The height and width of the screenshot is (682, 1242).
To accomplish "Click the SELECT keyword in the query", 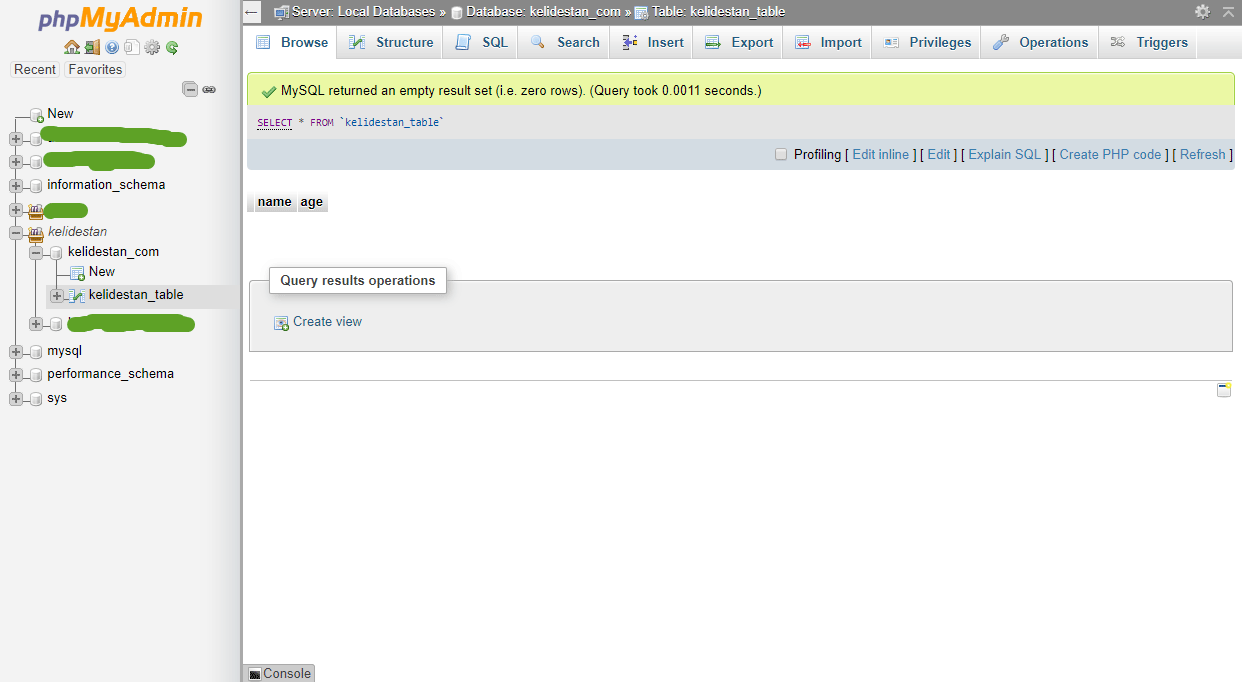I will pyautogui.click(x=275, y=123).
